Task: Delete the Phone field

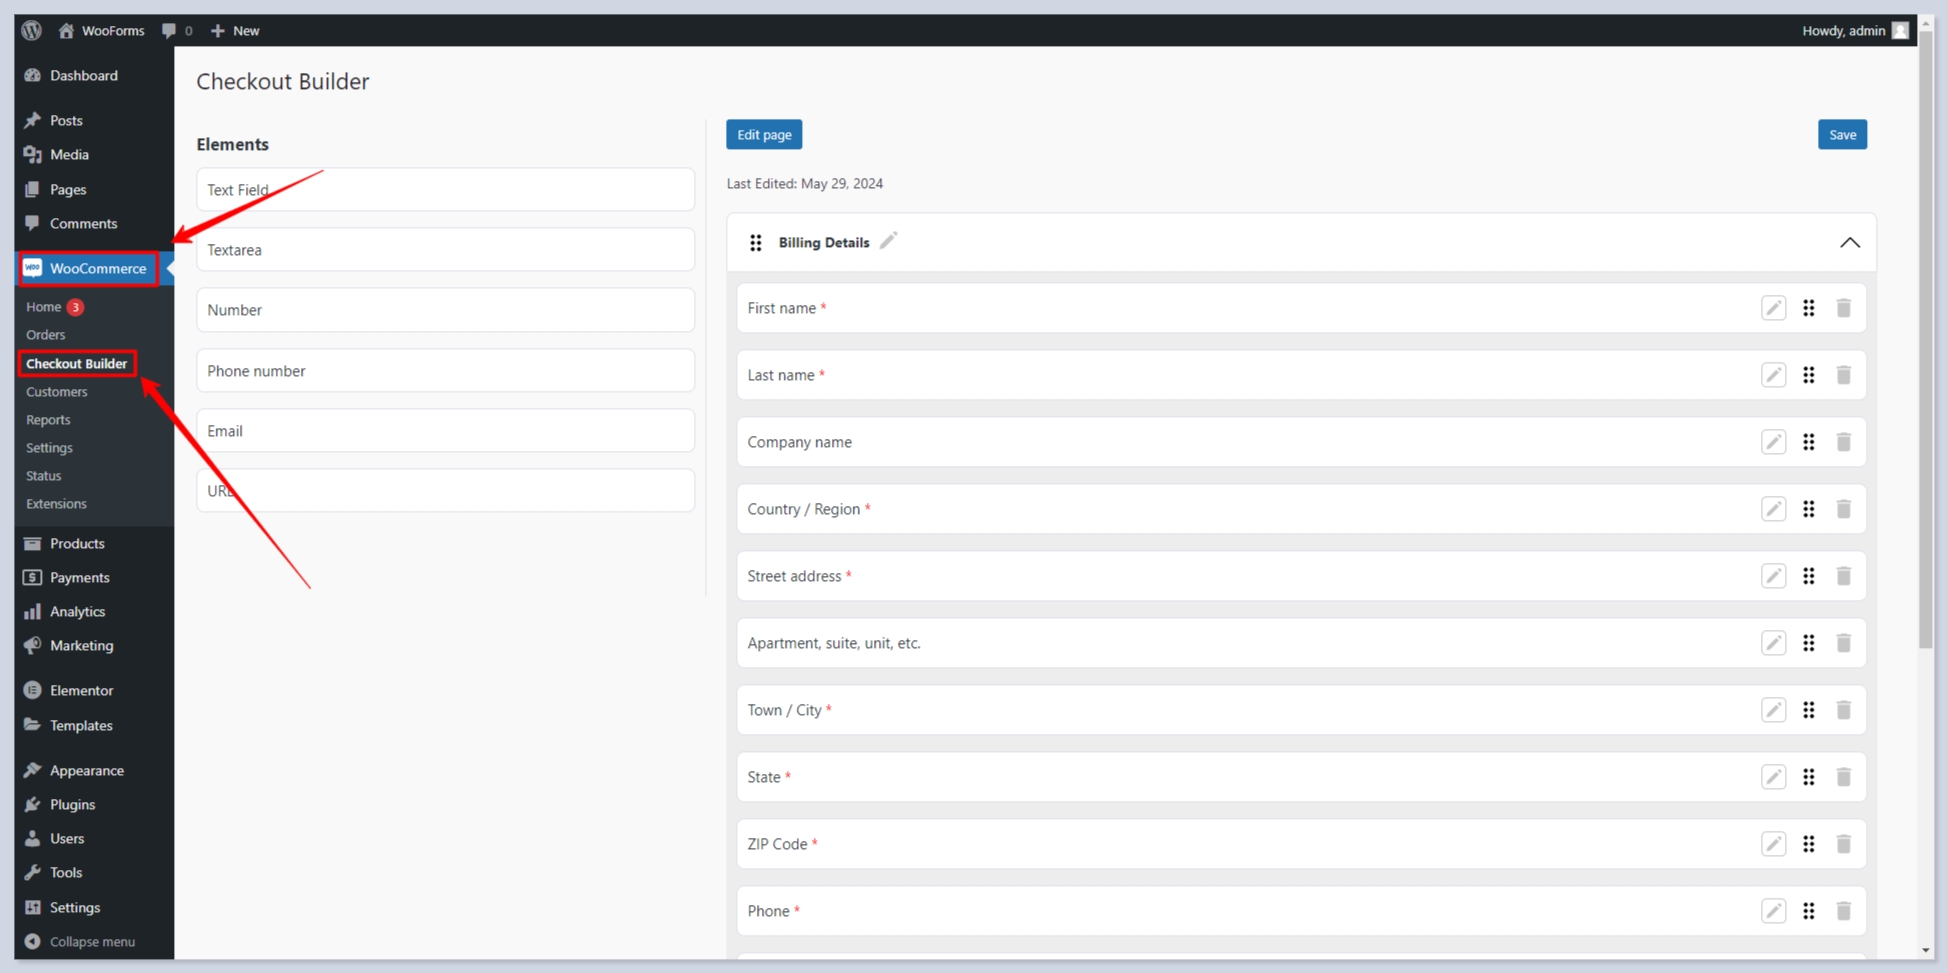Action: 1843,911
